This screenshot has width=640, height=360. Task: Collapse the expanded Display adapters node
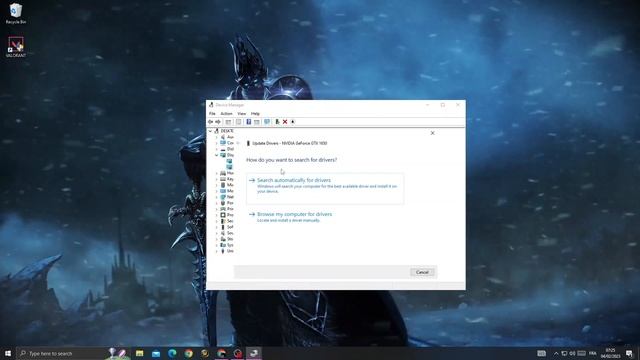[217, 155]
